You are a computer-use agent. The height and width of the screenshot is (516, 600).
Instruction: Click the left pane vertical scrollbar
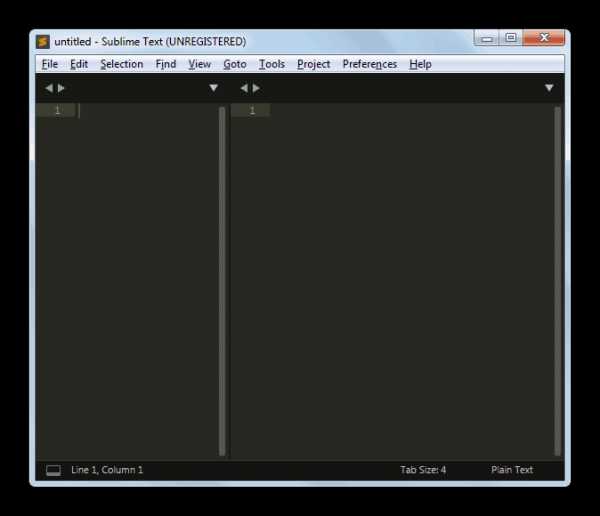[x=222, y=281]
